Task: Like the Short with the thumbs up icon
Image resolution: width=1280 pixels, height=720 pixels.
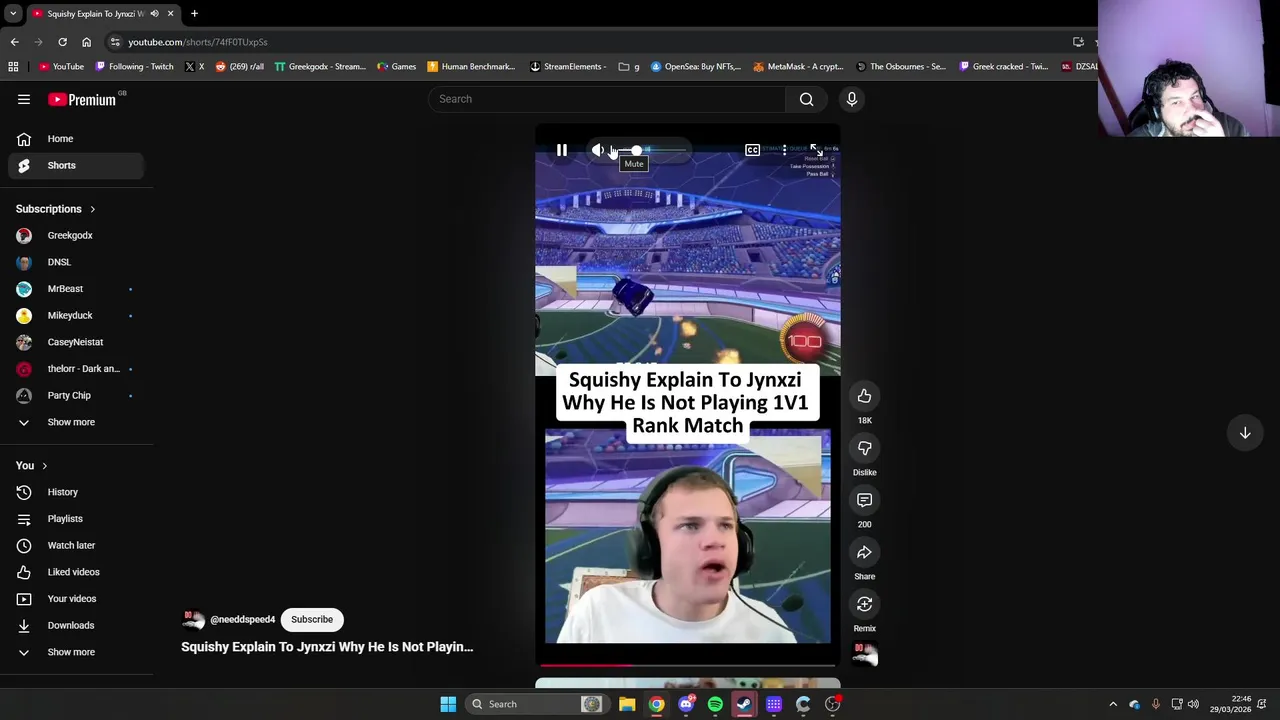Action: [x=864, y=396]
